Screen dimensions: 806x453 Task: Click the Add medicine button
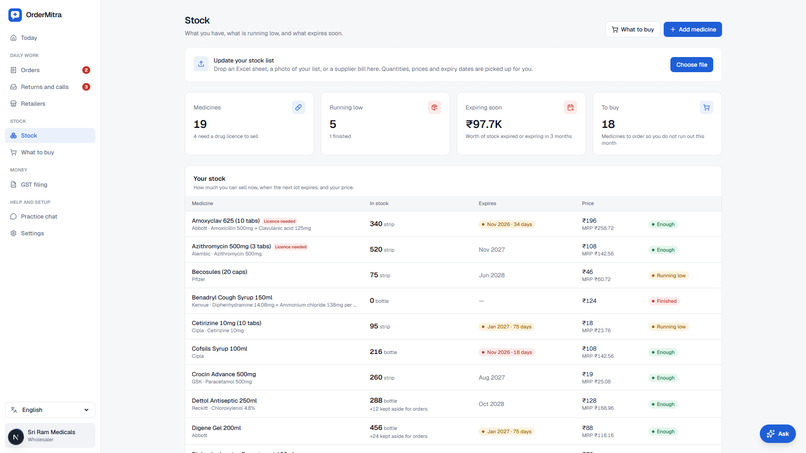pyautogui.click(x=692, y=29)
